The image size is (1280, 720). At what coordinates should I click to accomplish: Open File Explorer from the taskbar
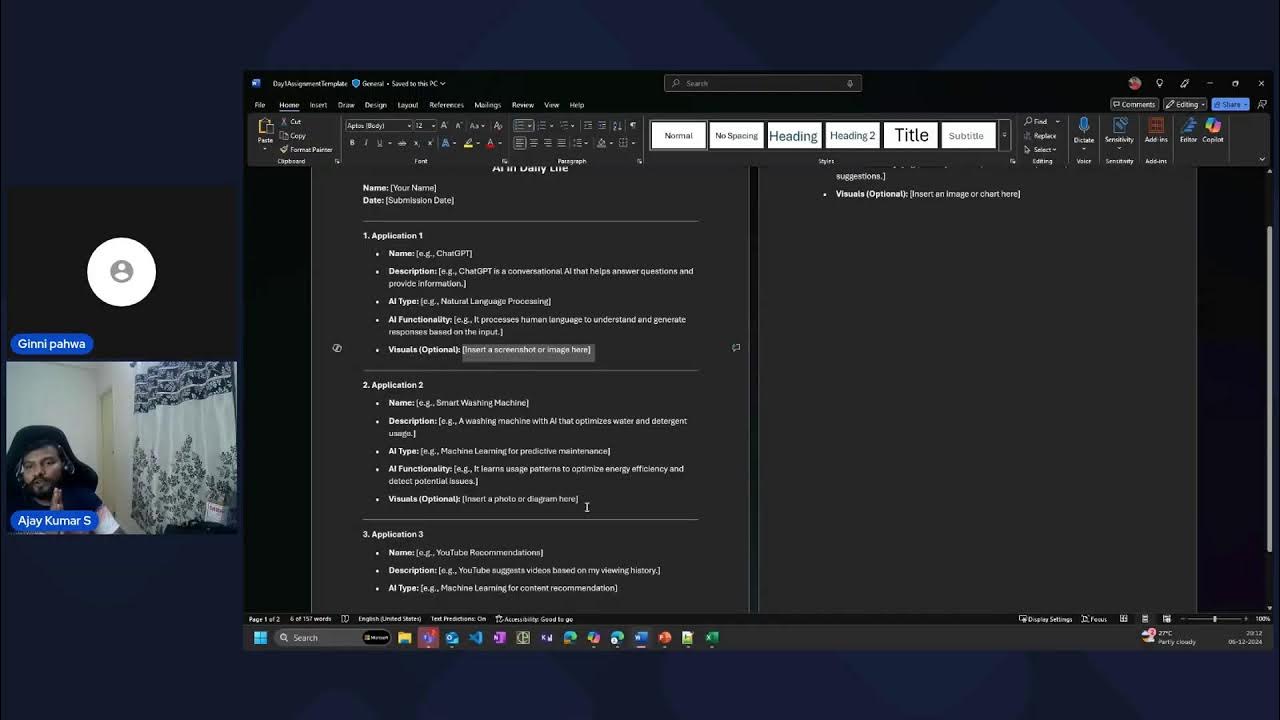[405, 637]
